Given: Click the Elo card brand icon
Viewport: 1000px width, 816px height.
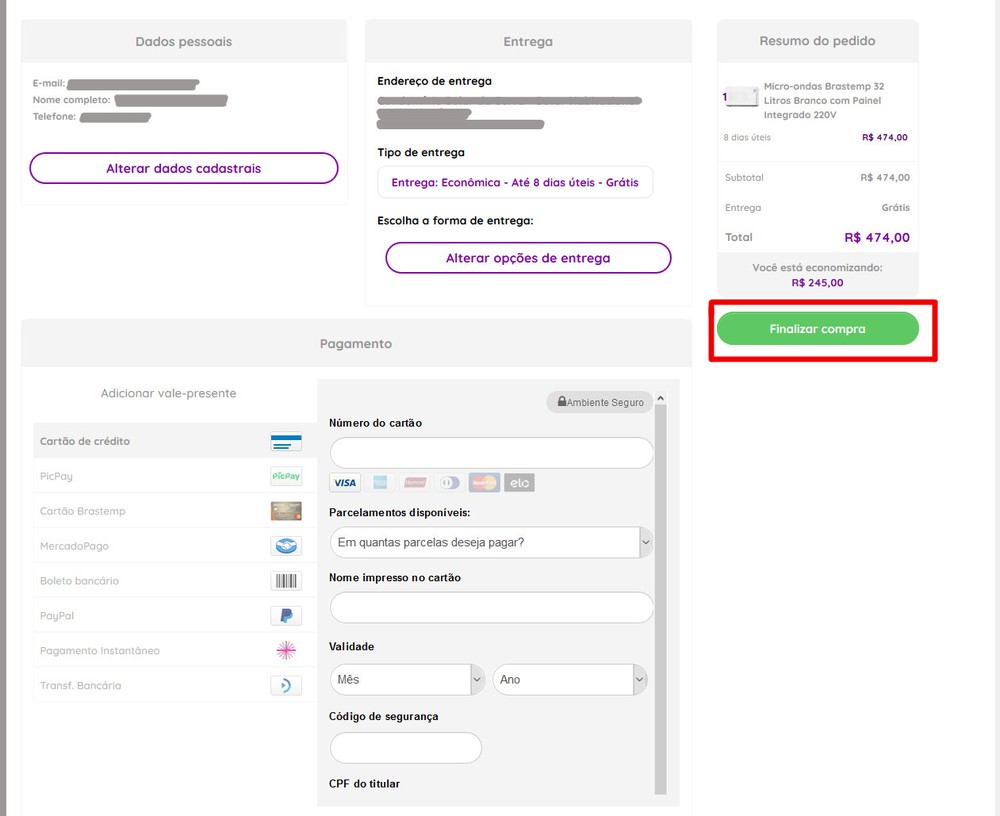Looking at the screenshot, I should pos(519,483).
